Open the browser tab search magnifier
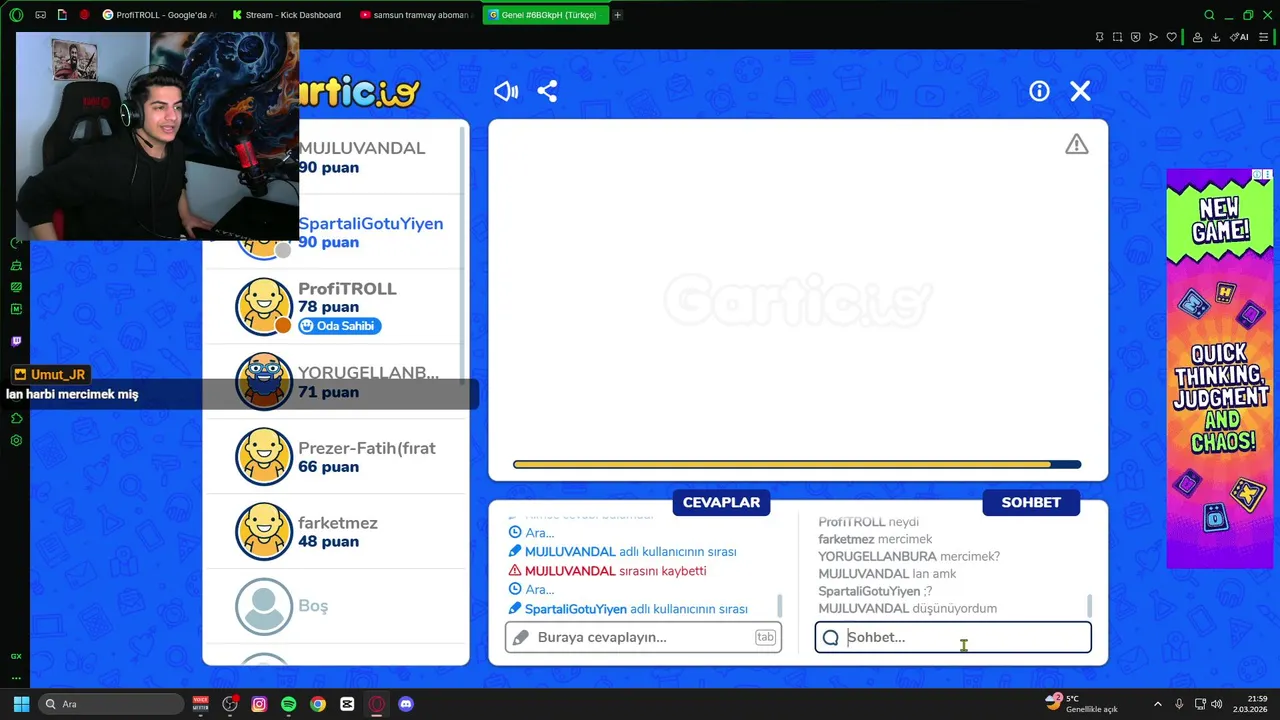The image size is (1280, 720). (x=1209, y=15)
